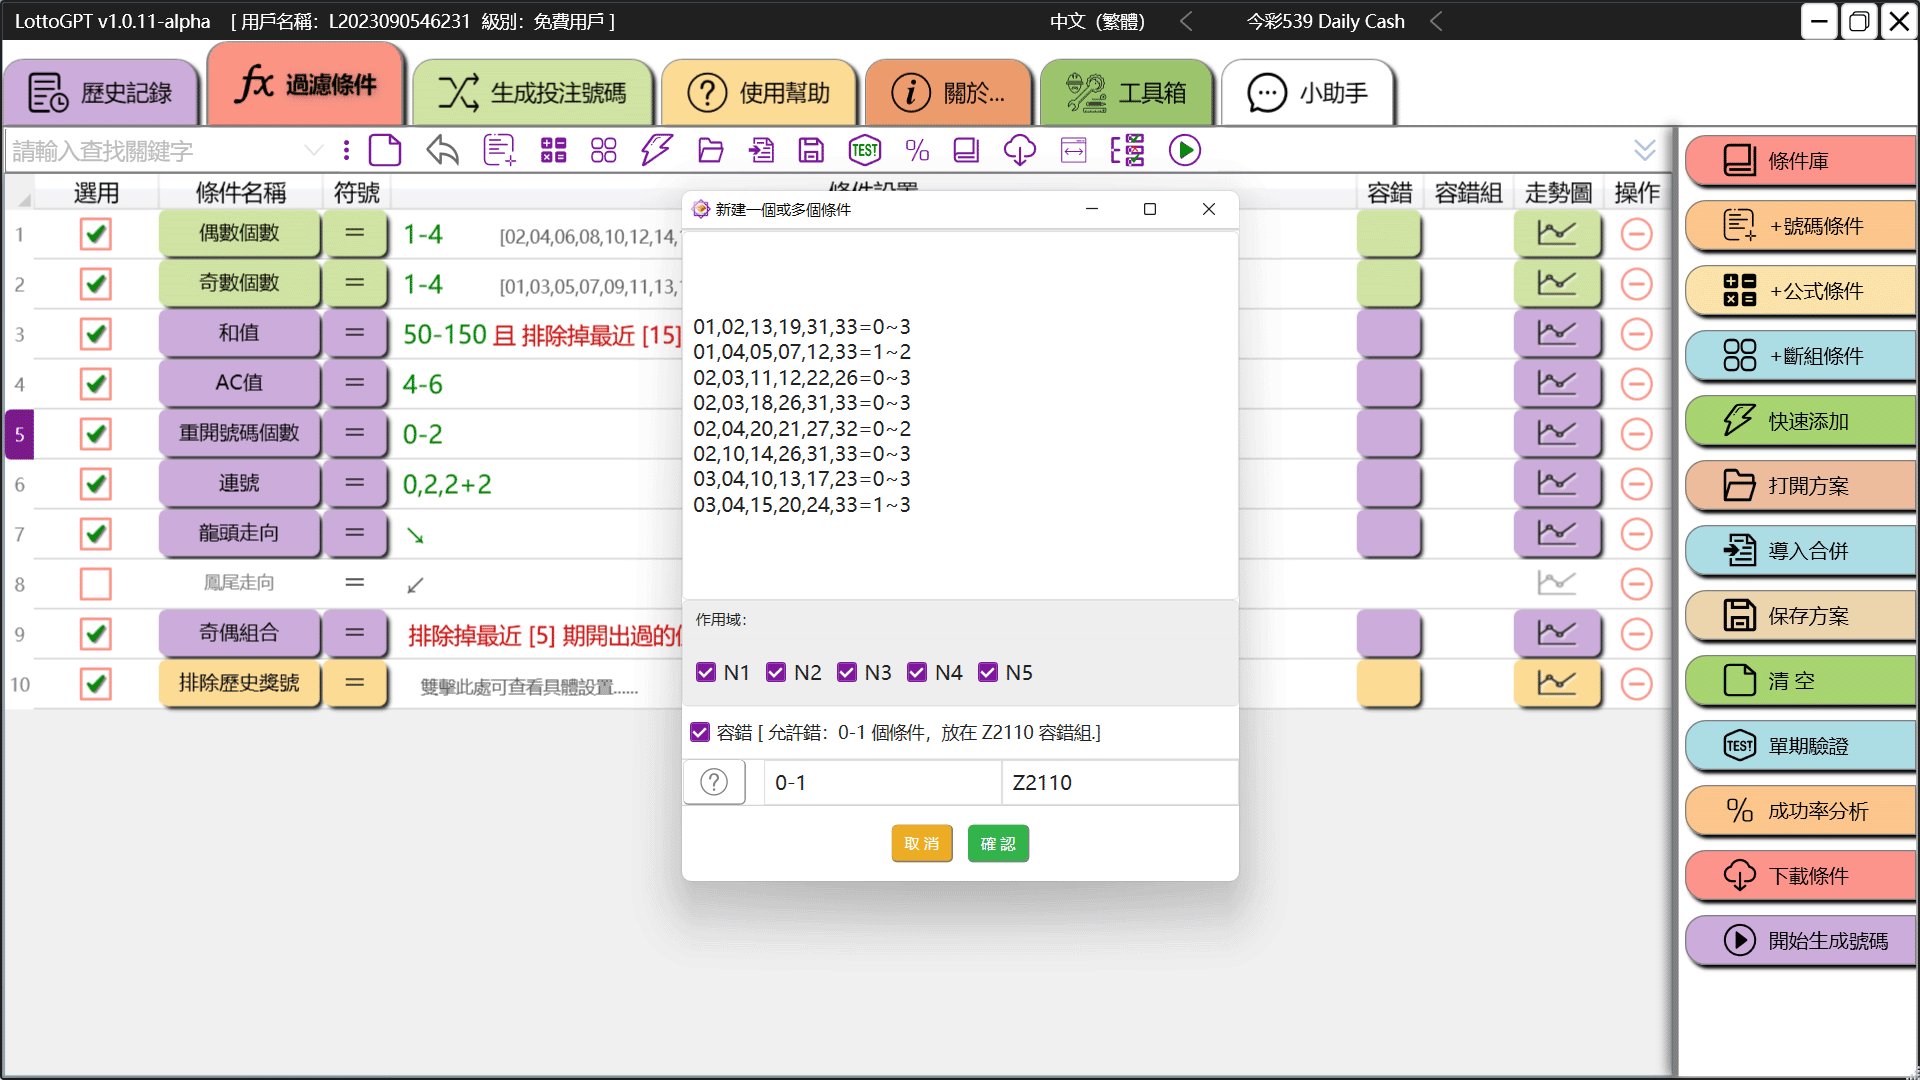Click the quick add lightning toolbar icon
The width and height of the screenshot is (1920, 1080).
(657, 150)
